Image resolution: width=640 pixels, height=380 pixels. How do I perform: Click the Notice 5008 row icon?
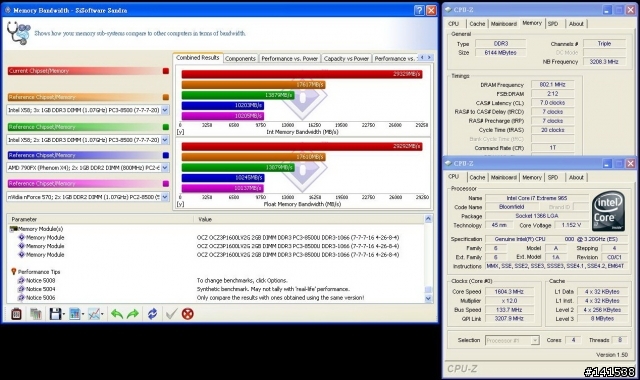21,280
